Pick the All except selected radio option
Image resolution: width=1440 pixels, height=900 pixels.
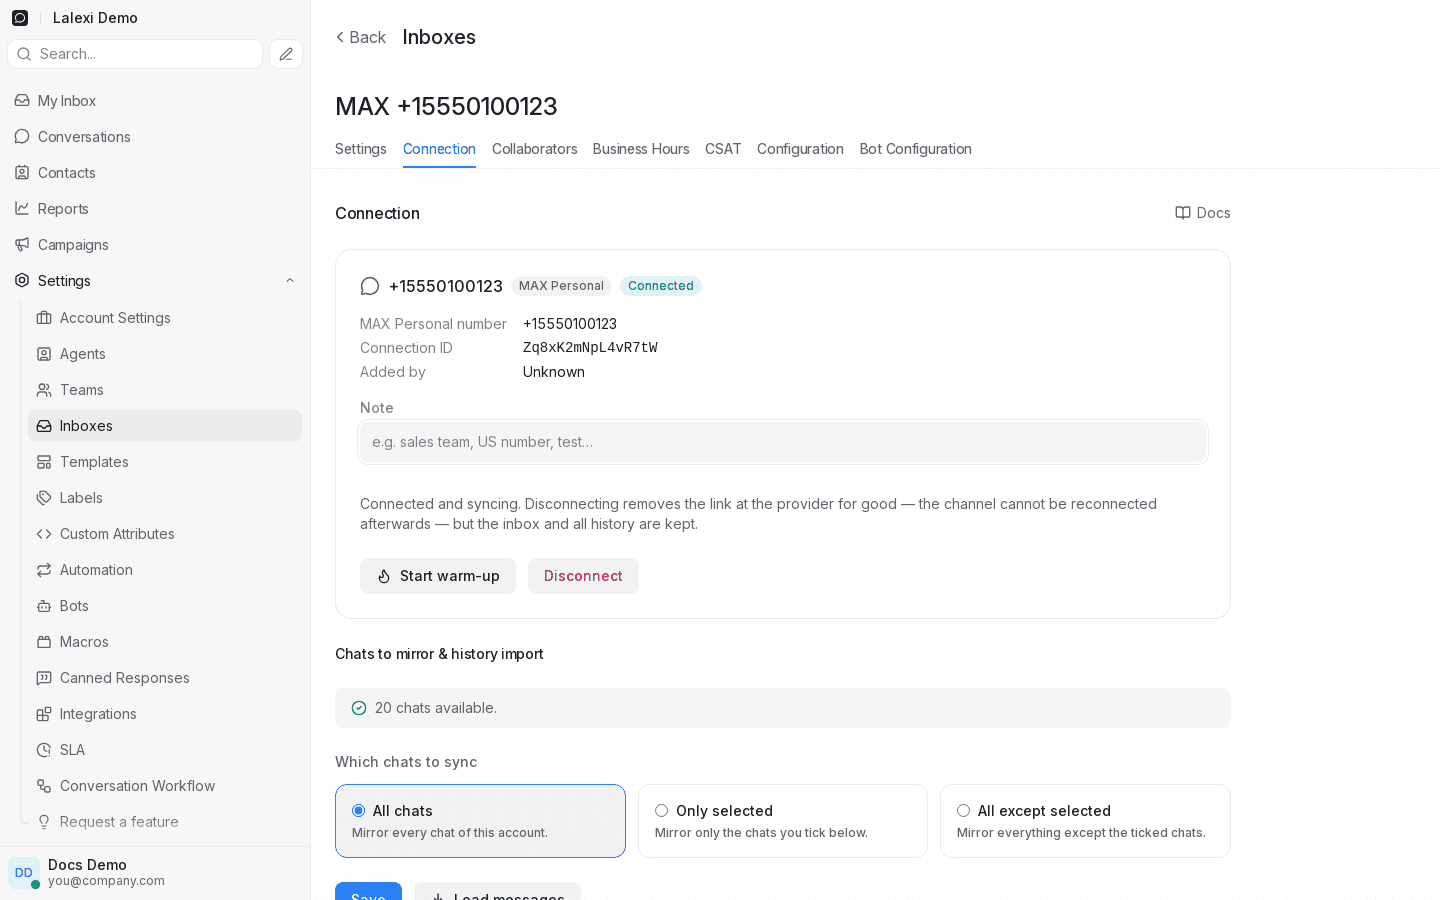(x=963, y=811)
